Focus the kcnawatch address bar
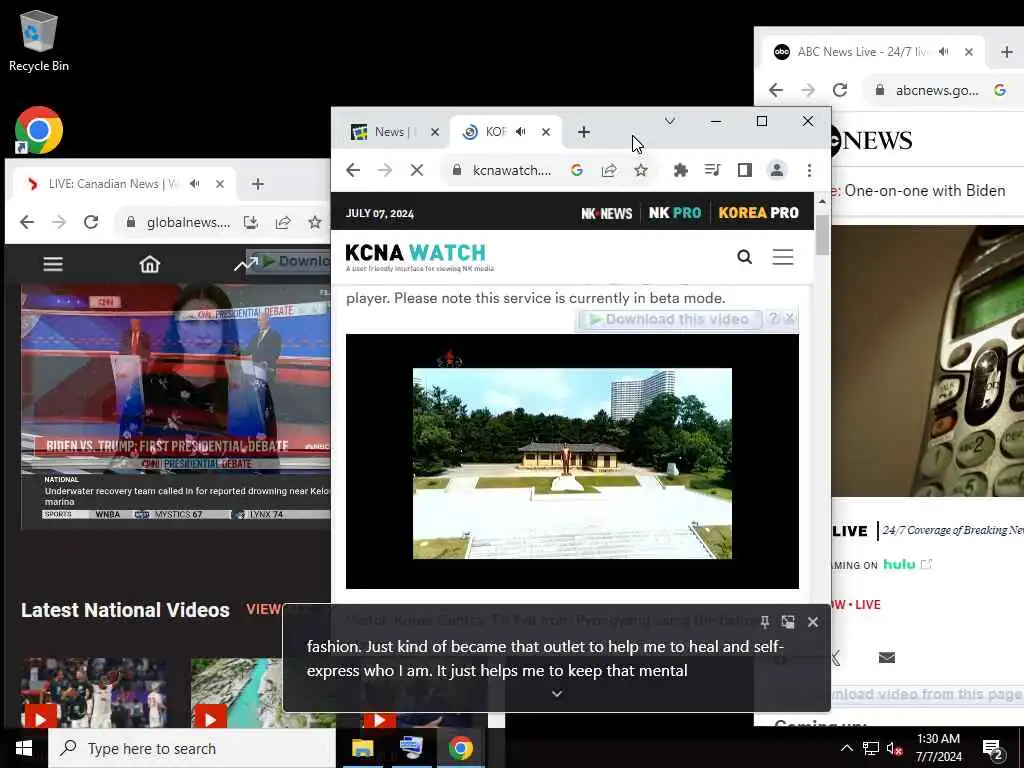 [x=512, y=170]
